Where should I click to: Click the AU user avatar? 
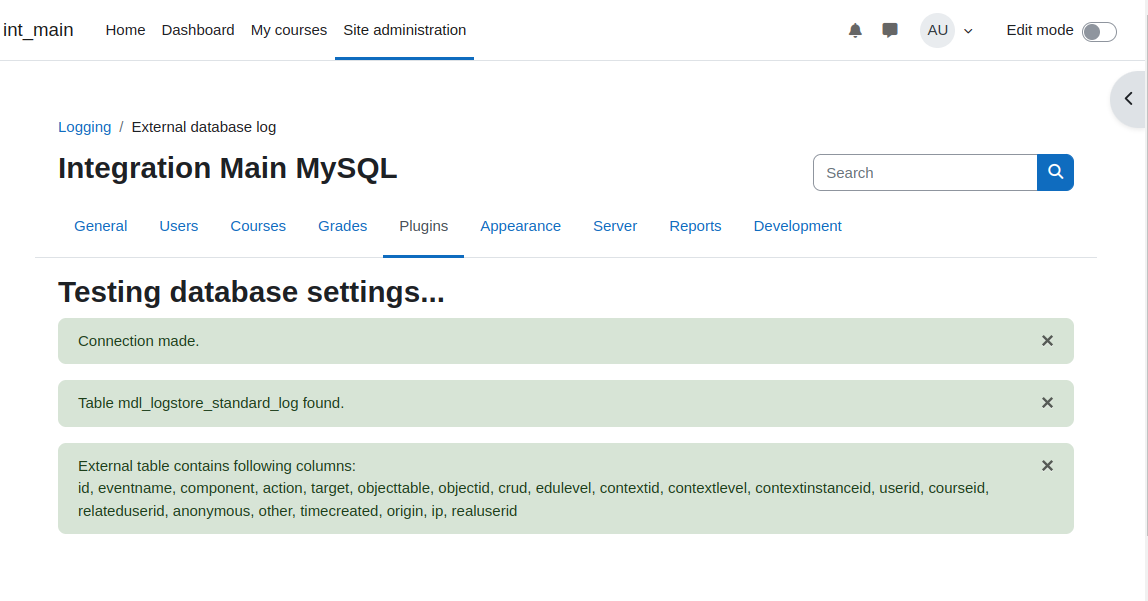tap(937, 30)
